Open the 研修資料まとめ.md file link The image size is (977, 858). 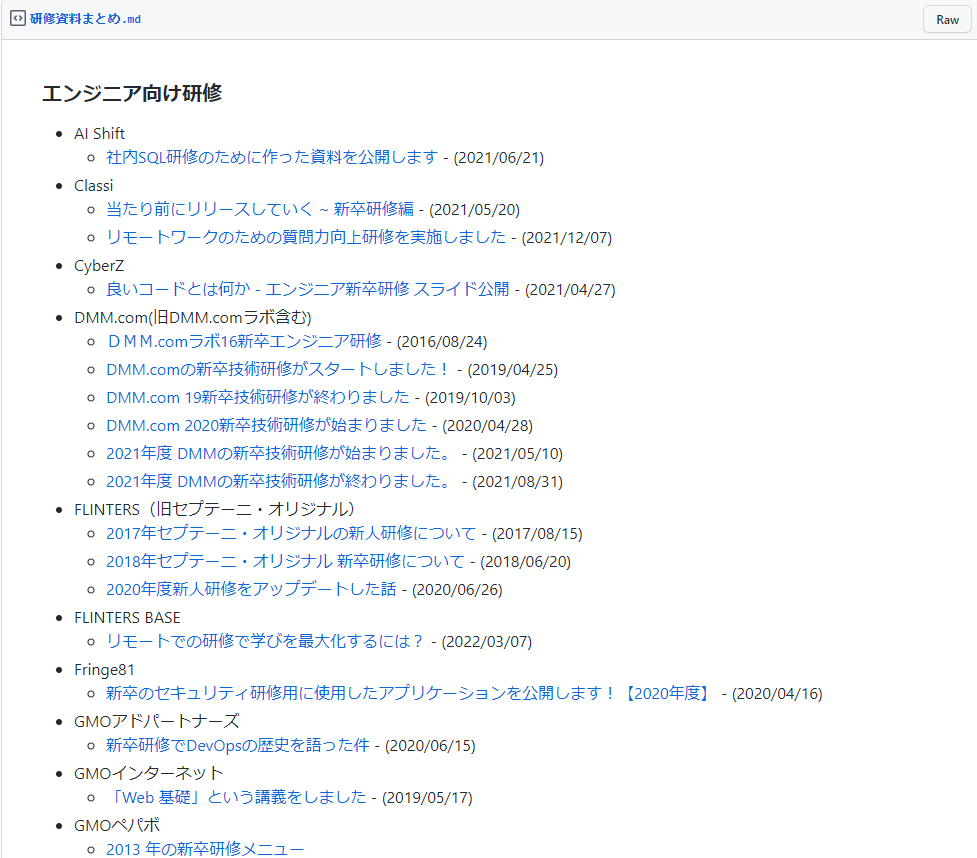tap(85, 19)
